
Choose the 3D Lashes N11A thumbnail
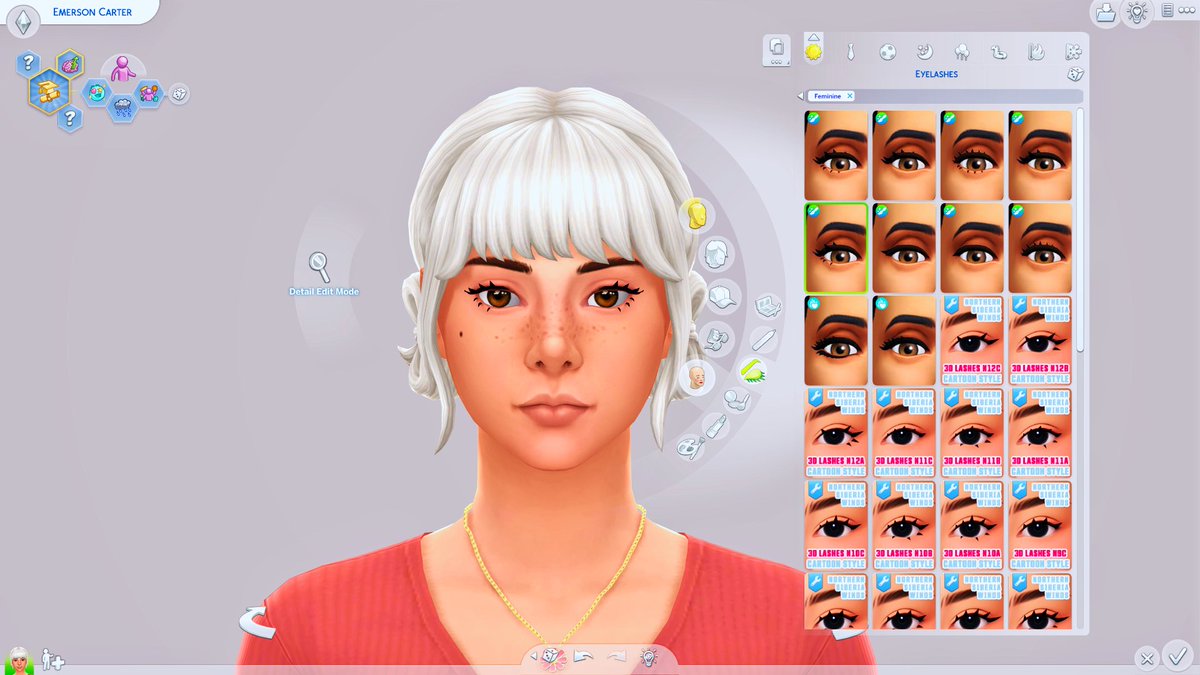pos(1040,433)
